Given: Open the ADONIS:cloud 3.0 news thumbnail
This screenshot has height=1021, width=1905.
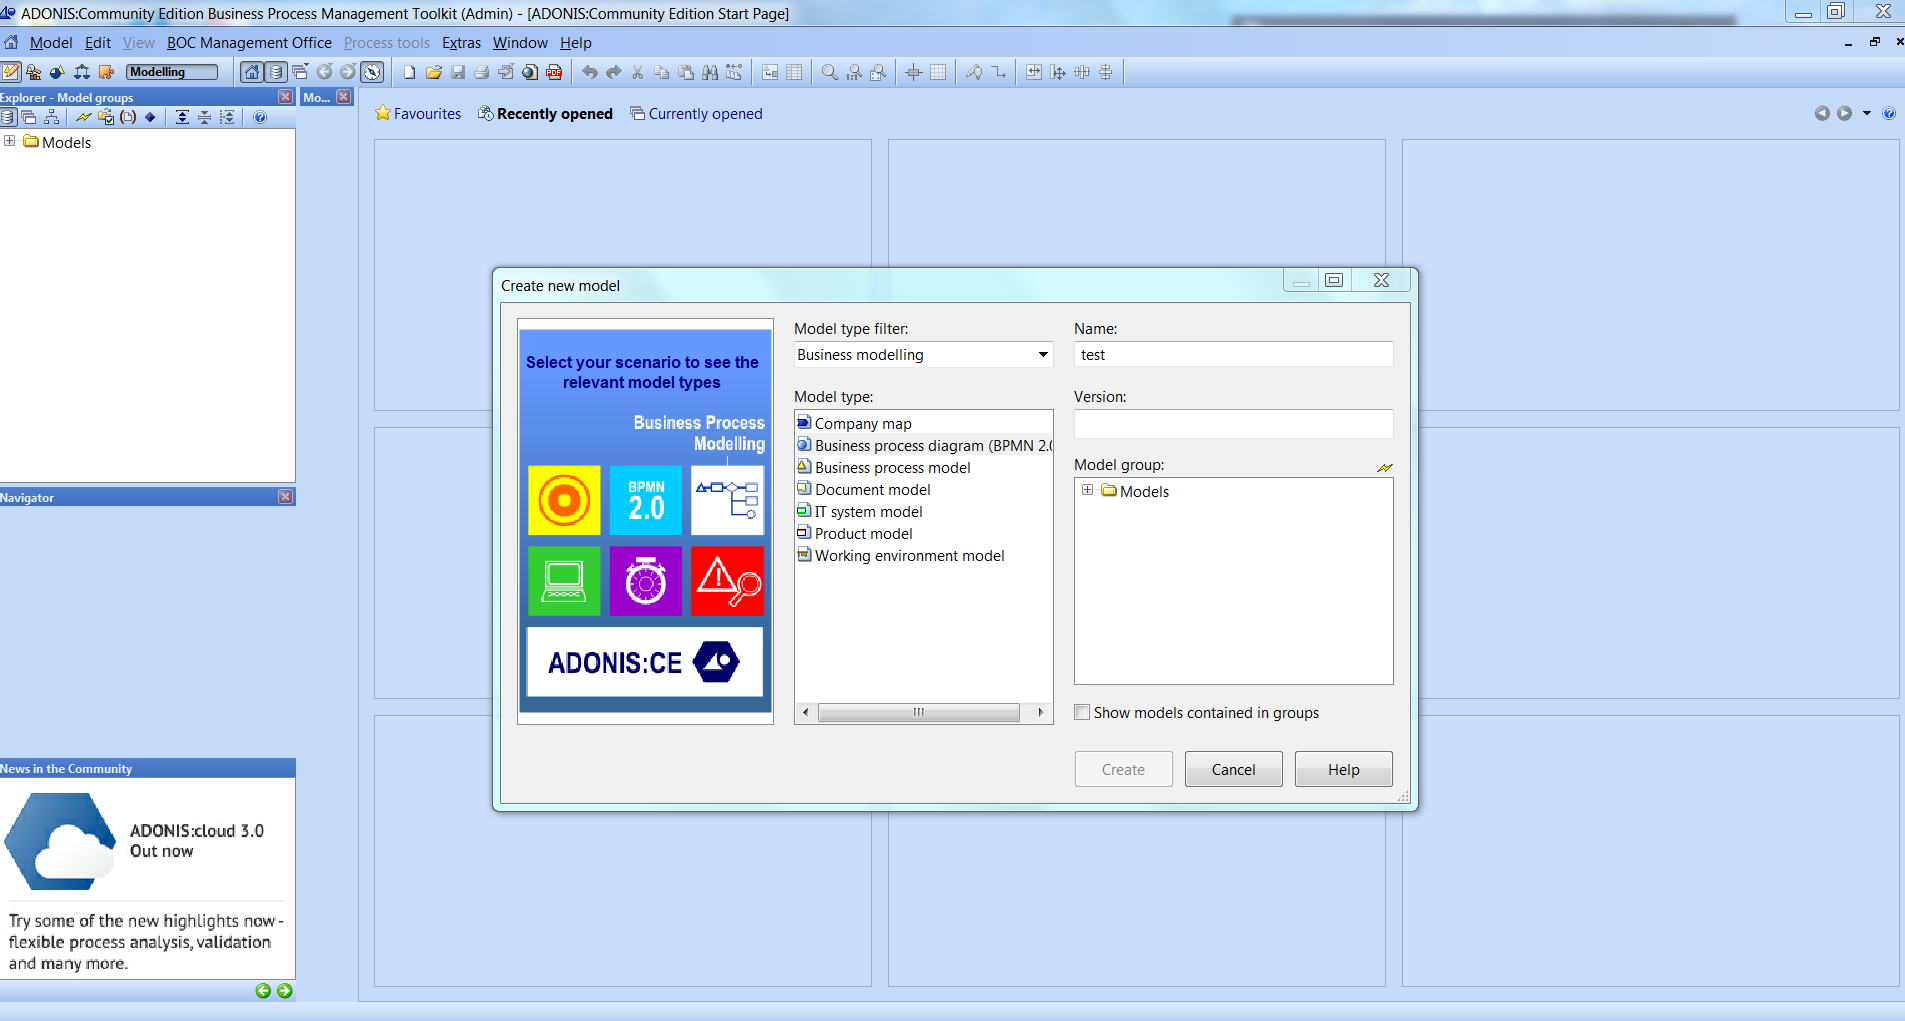Looking at the screenshot, I should [x=61, y=842].
